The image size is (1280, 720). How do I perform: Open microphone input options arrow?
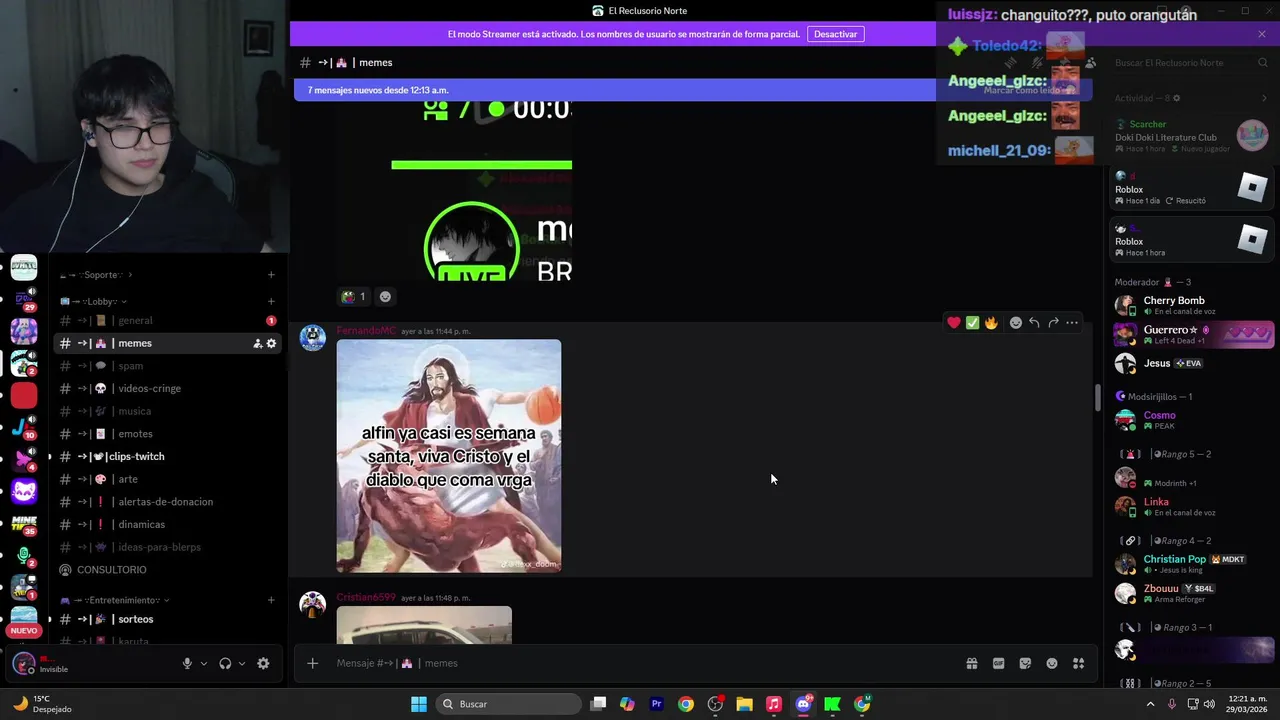tap(204, 663)
